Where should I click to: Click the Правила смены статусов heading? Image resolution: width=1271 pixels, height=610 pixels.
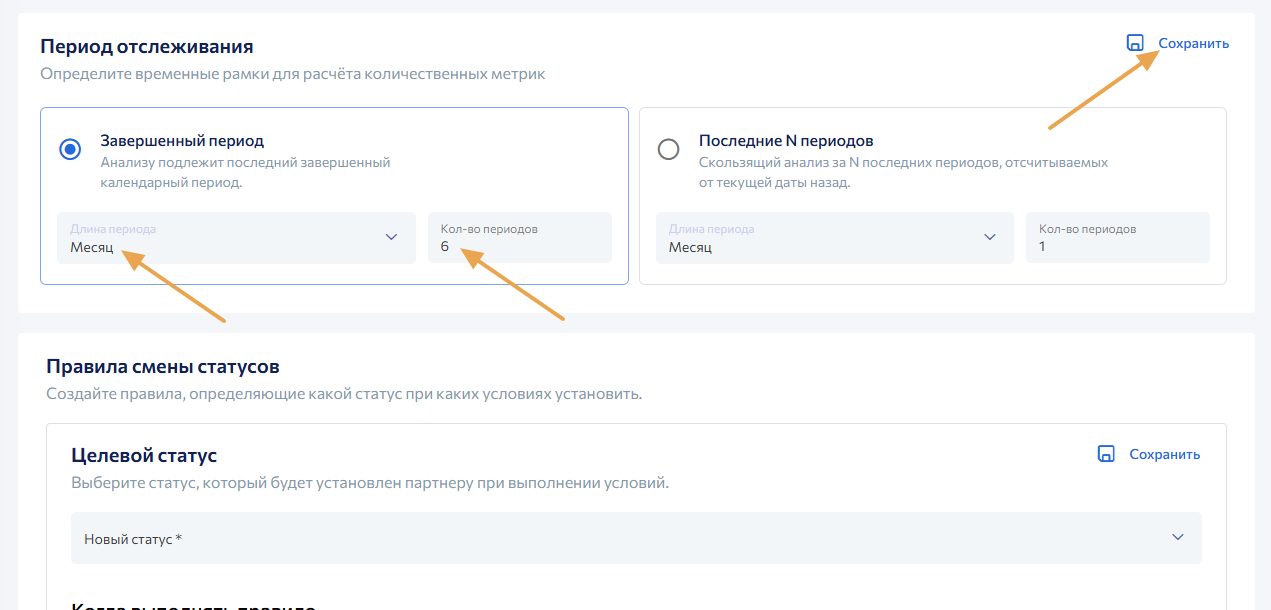coord(162,367)
